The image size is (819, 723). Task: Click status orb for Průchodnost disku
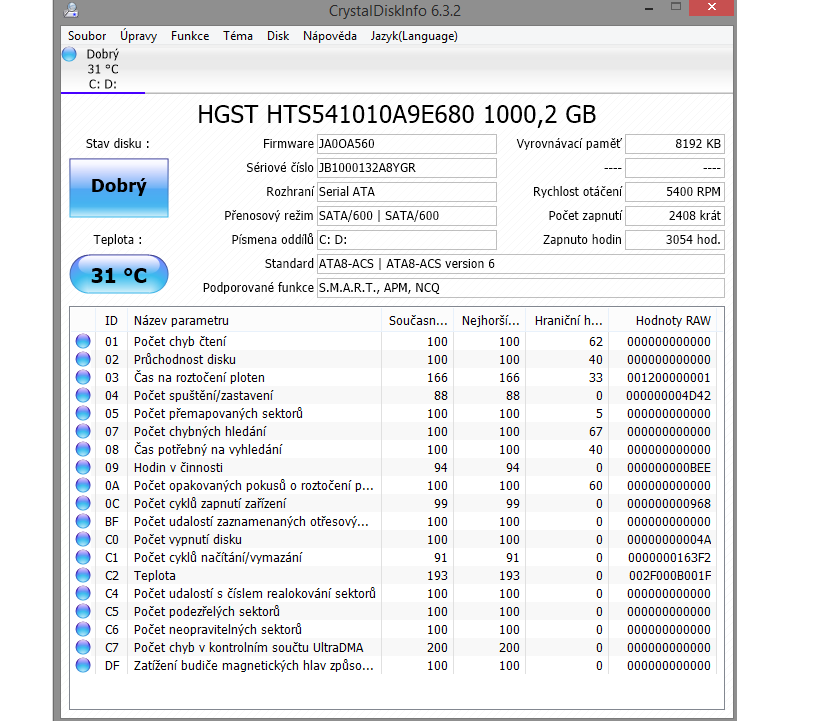click(x=83, y=359)
